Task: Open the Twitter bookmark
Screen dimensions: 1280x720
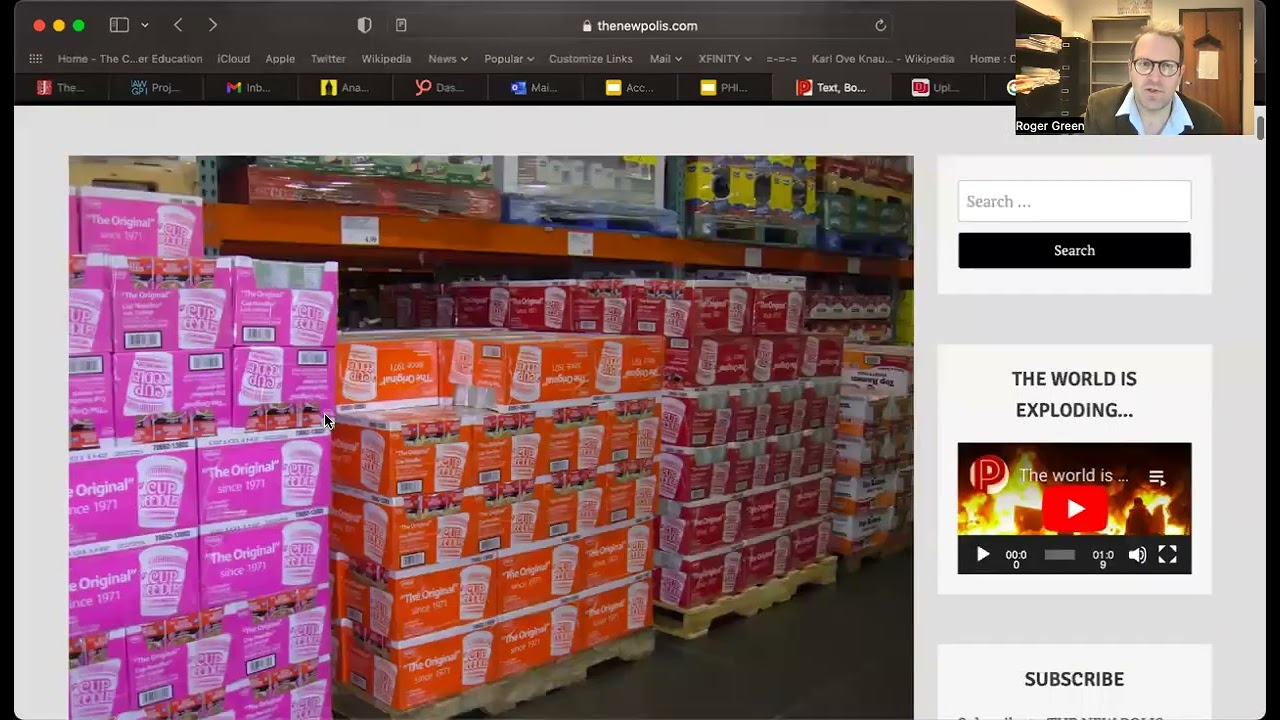Action: pos(328,59)
